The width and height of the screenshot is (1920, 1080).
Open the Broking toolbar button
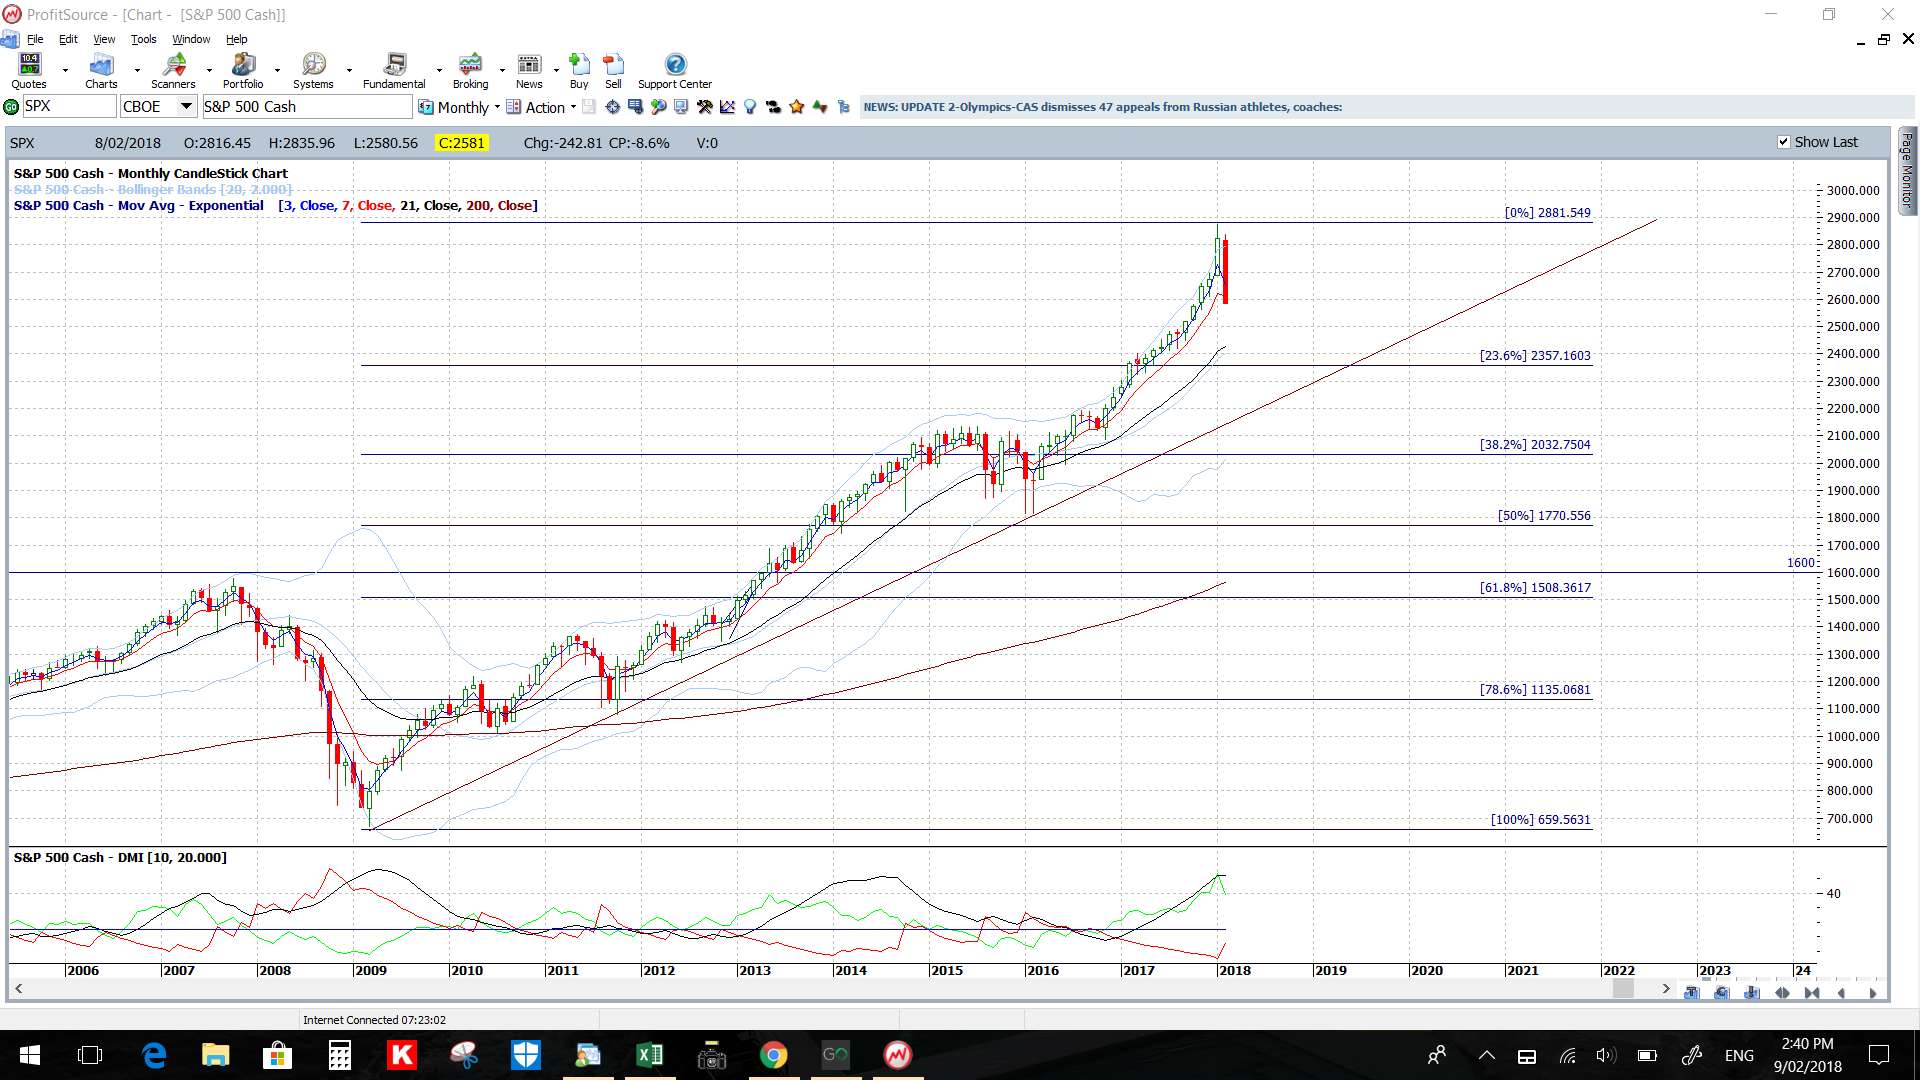(x=470, y=71)
